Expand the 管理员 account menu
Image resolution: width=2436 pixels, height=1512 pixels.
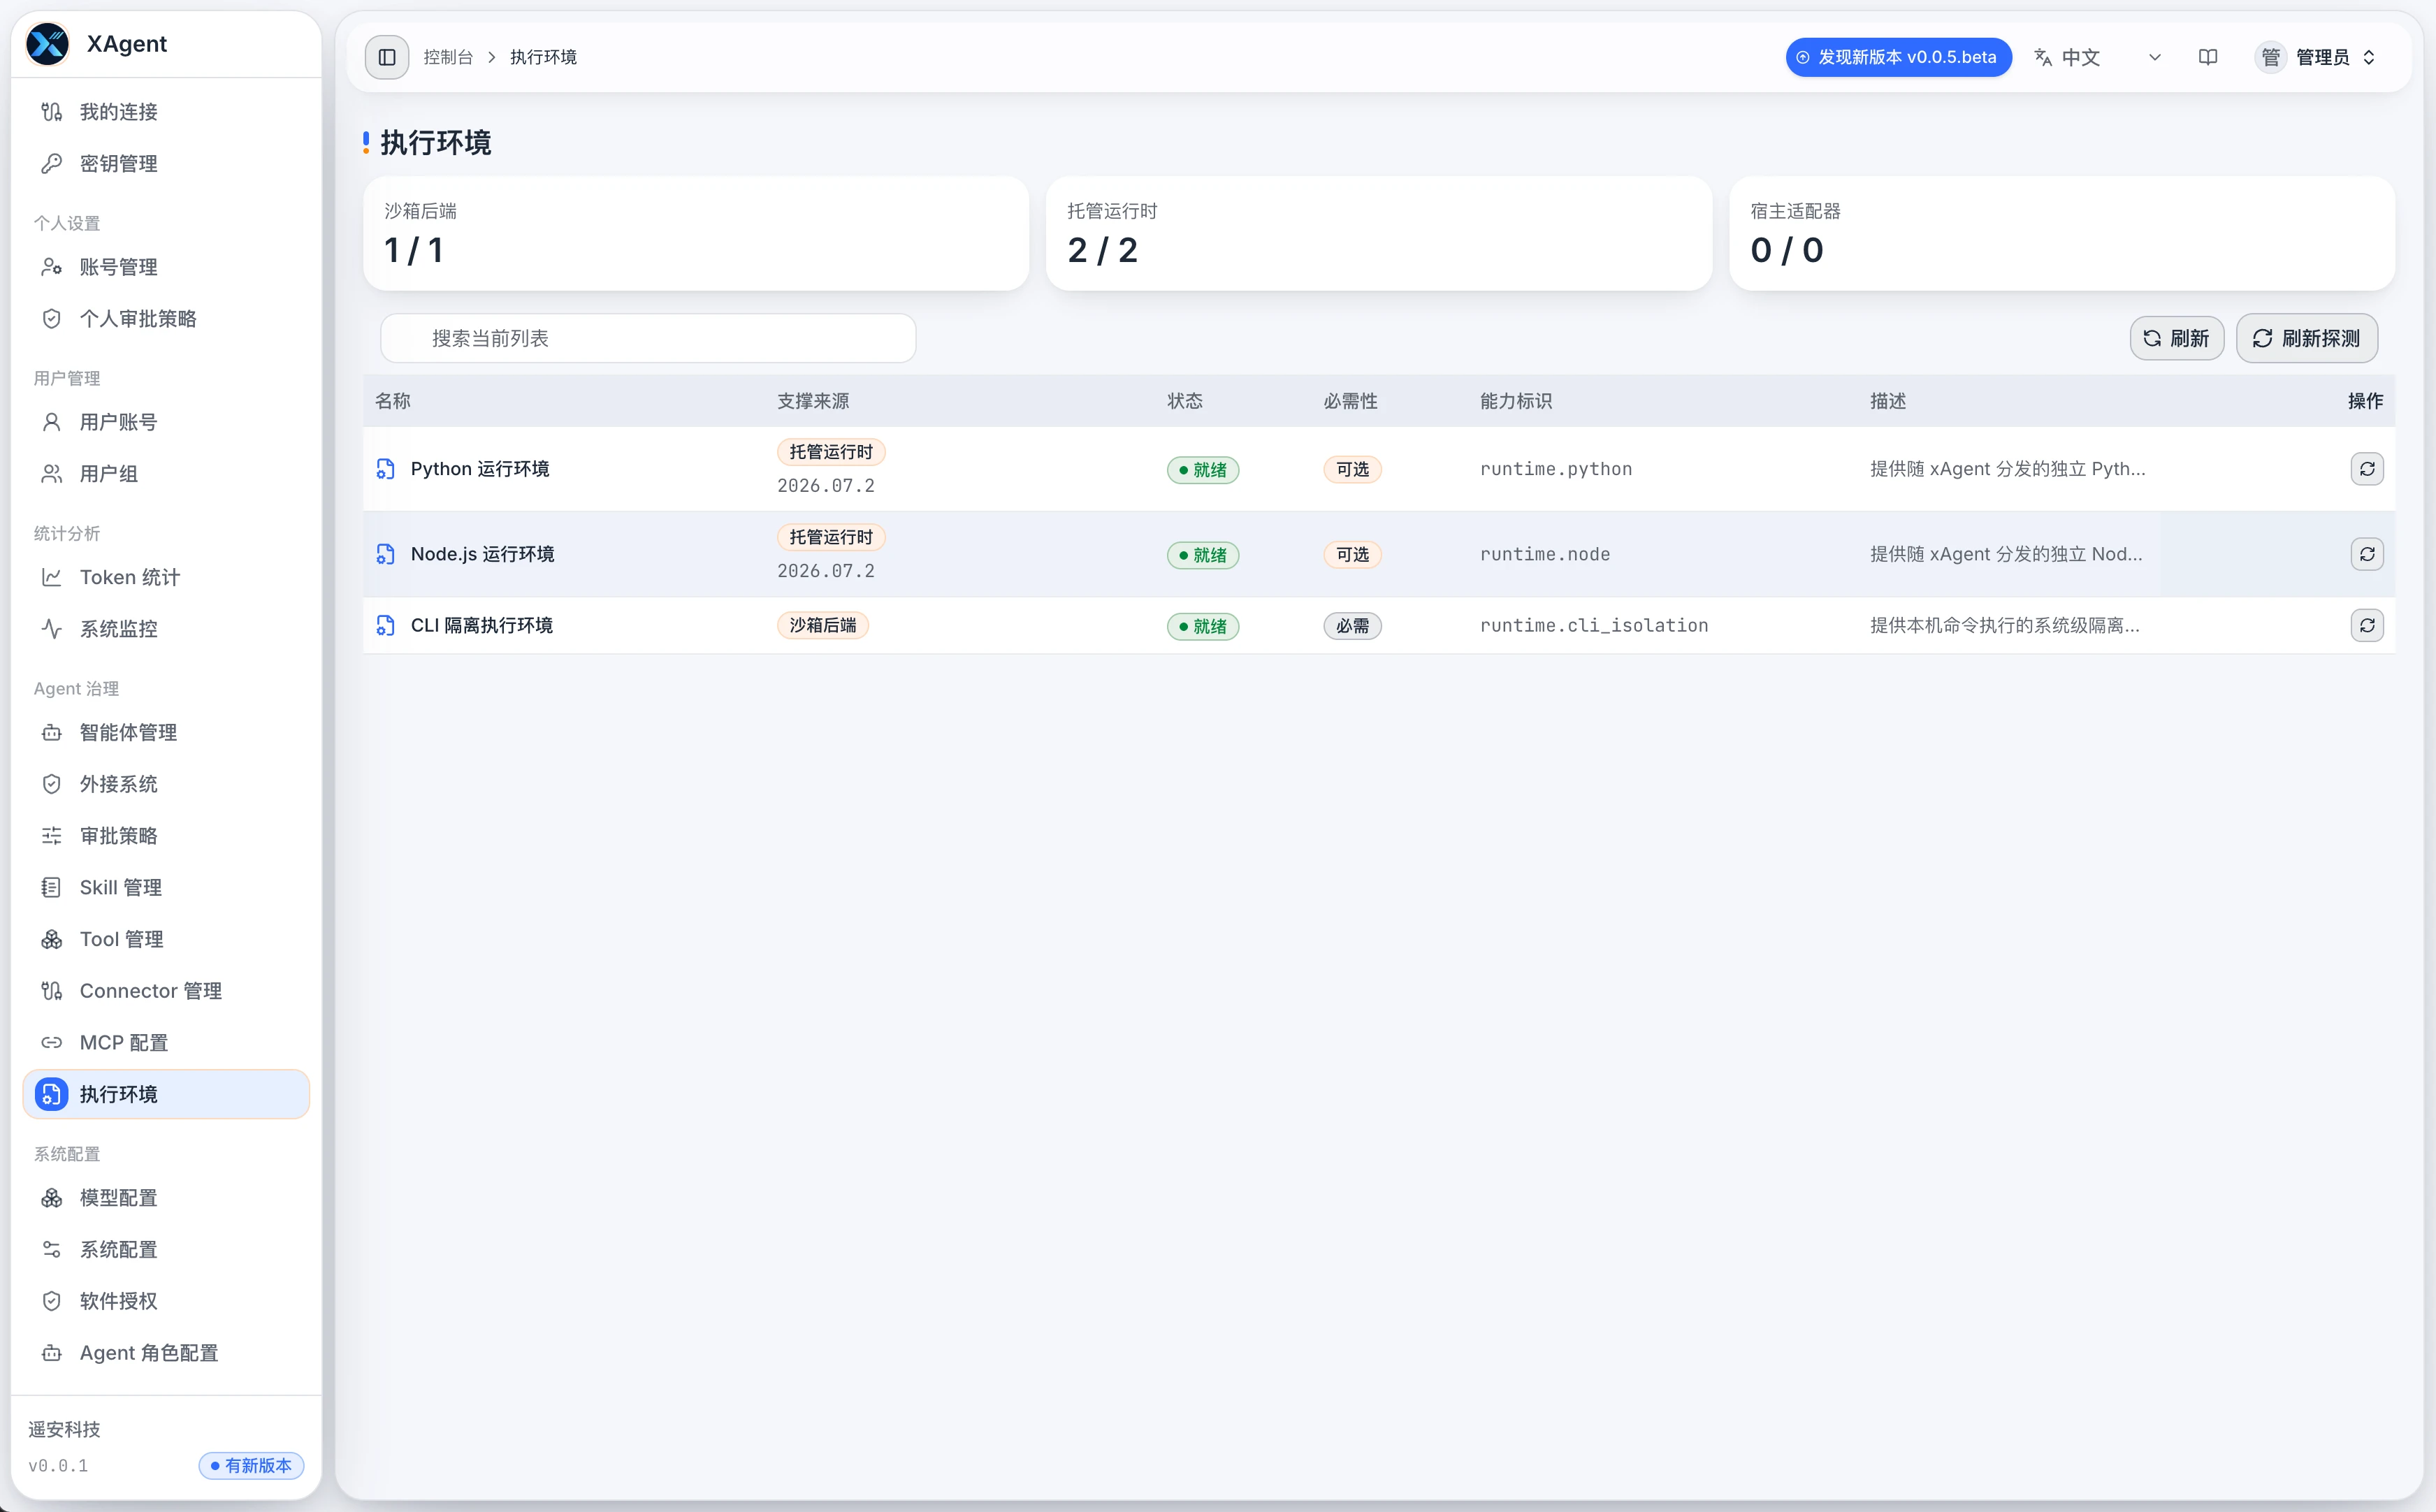tap(2316, 57)
